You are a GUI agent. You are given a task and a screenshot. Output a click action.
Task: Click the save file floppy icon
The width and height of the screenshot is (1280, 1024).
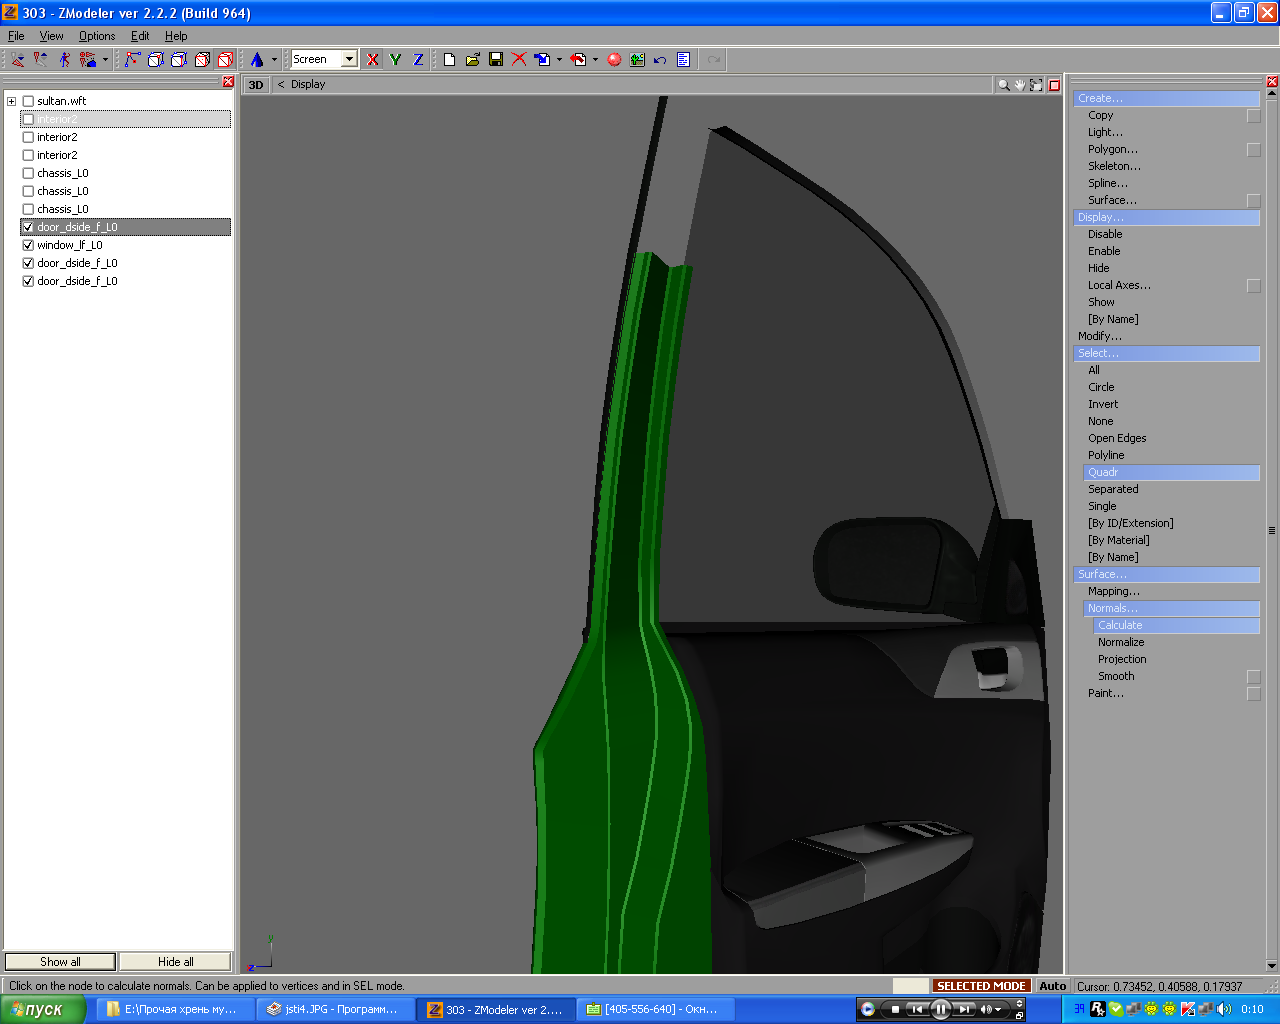tap(496, 60)
